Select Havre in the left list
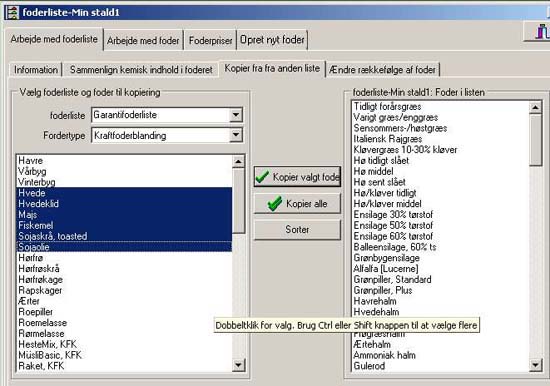The image size is (550, 386). point(124,161)
